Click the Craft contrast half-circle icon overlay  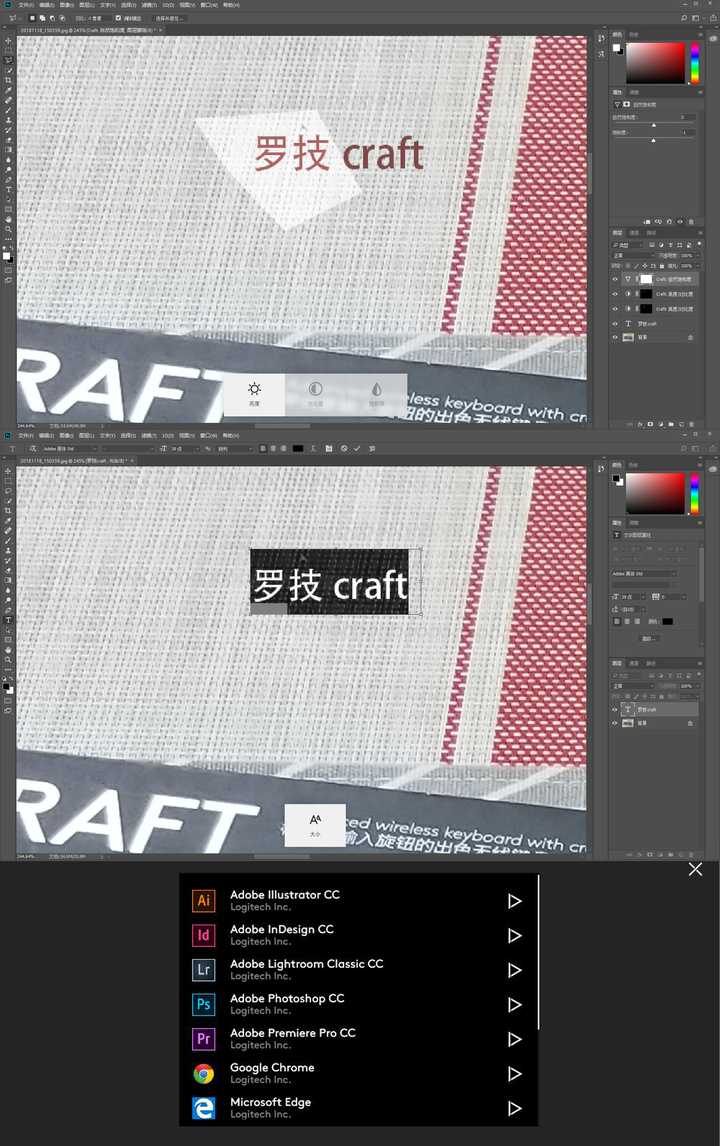315,389
